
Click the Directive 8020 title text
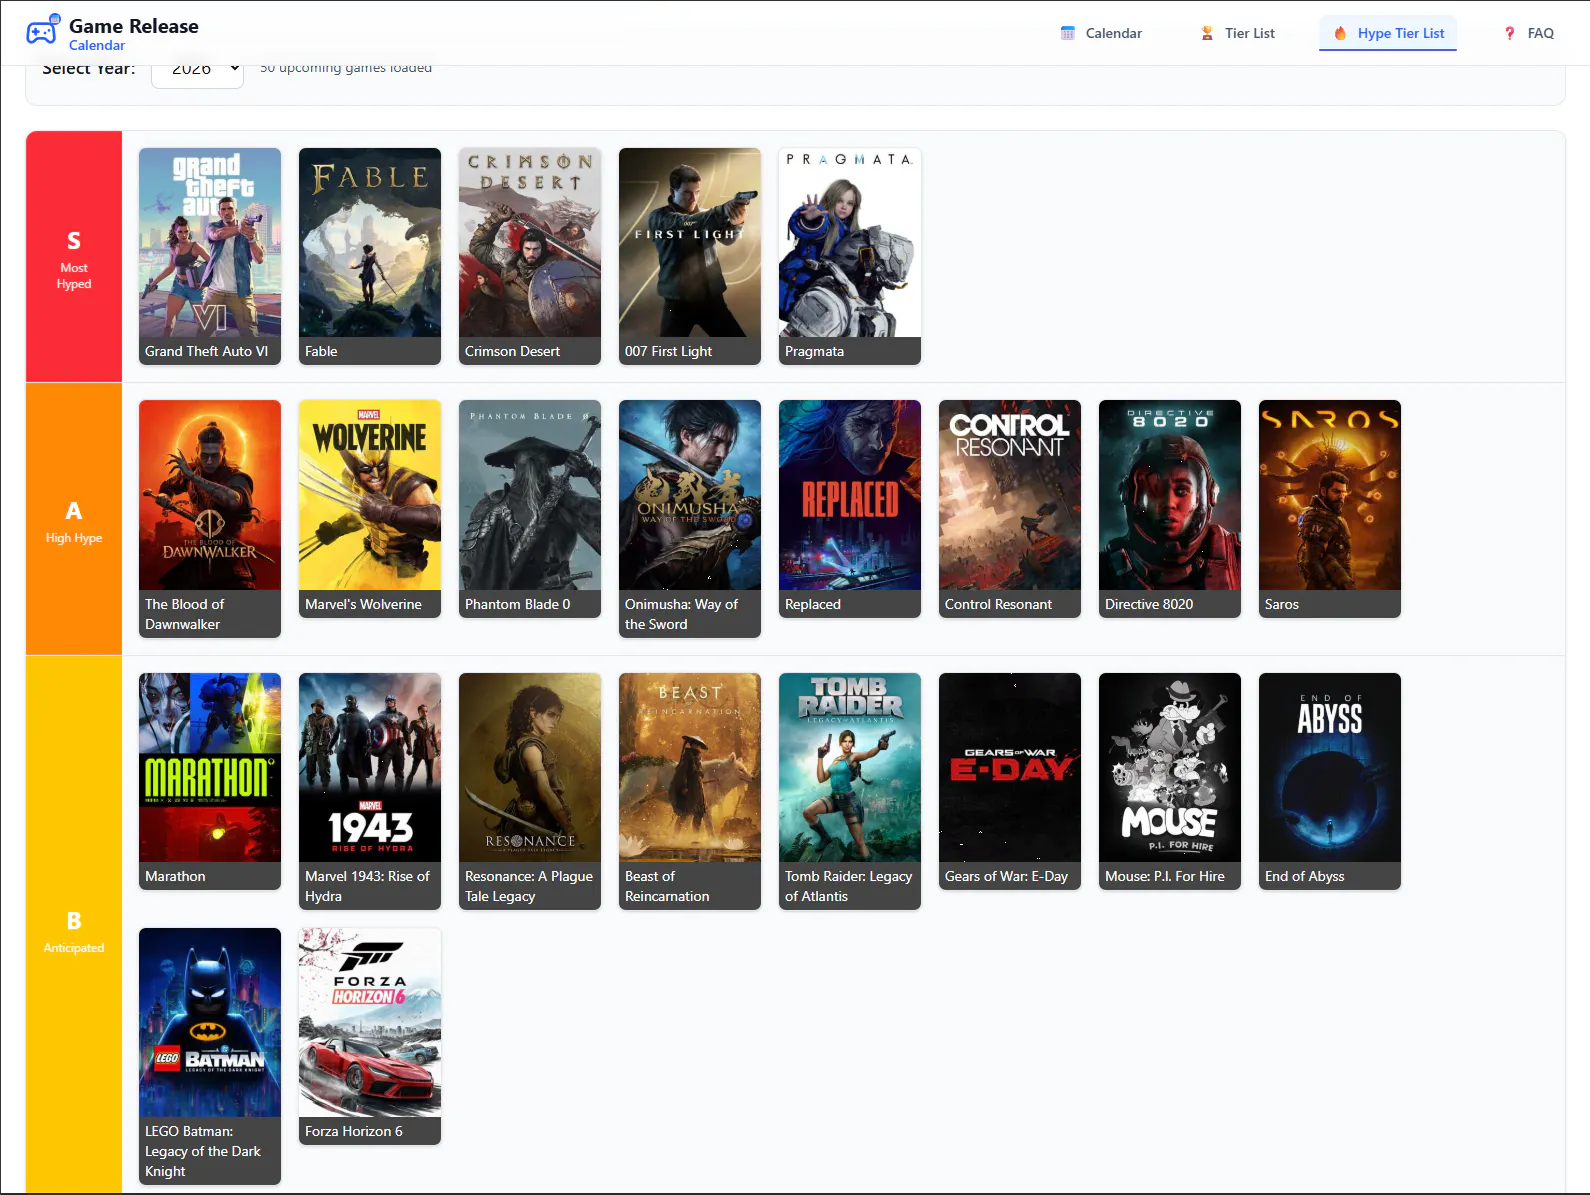coord(1149,604)
